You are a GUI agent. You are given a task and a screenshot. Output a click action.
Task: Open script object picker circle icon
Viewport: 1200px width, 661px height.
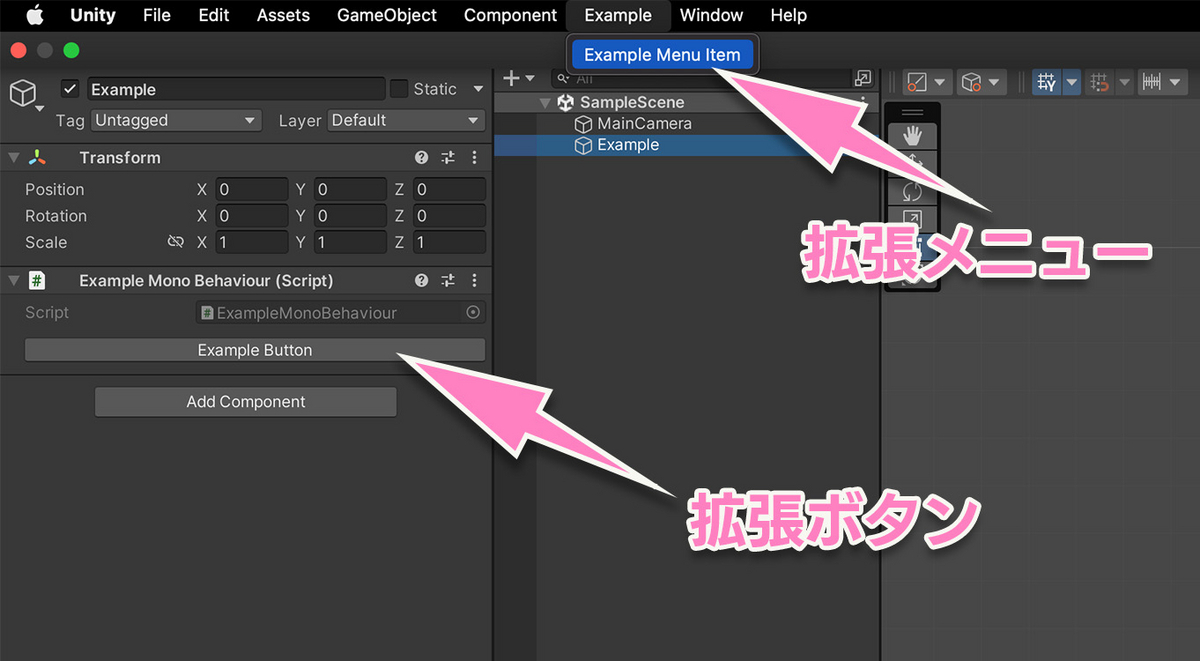click(474, 313)
